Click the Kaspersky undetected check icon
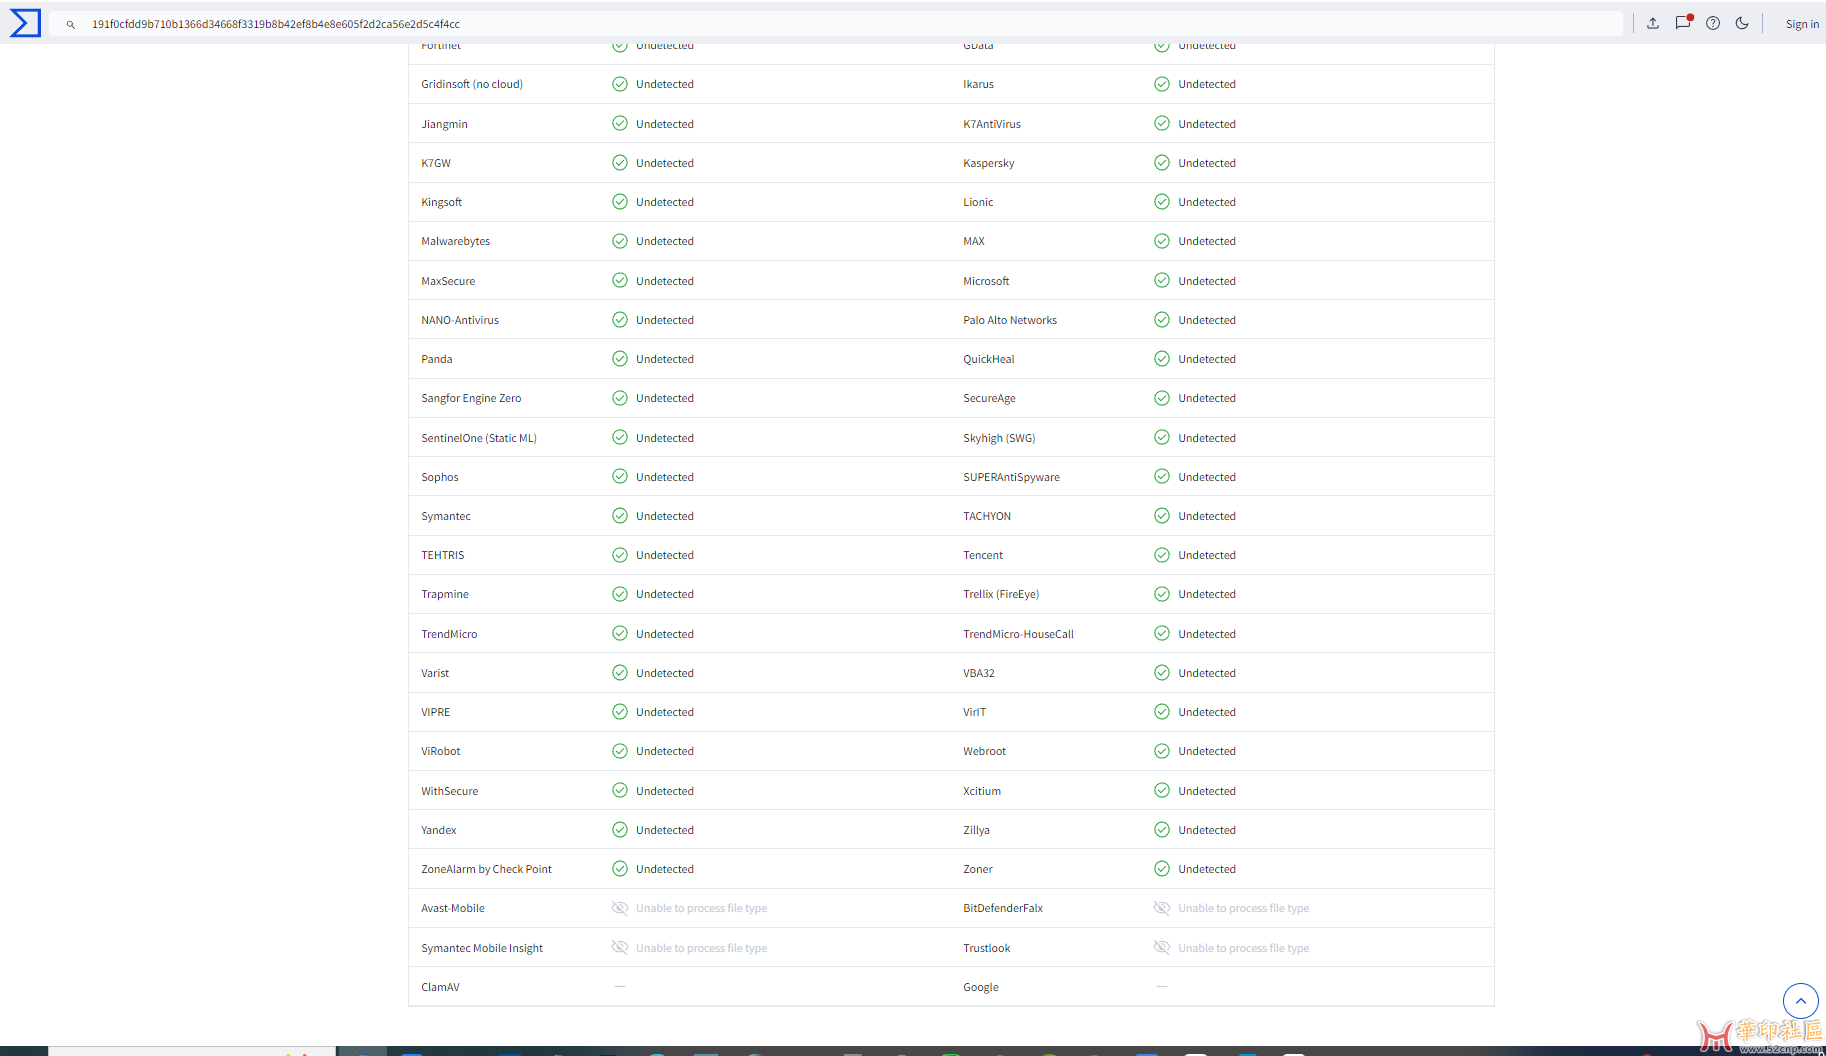Screen dimensions: 1826x1056 [x=1162, y=162]
